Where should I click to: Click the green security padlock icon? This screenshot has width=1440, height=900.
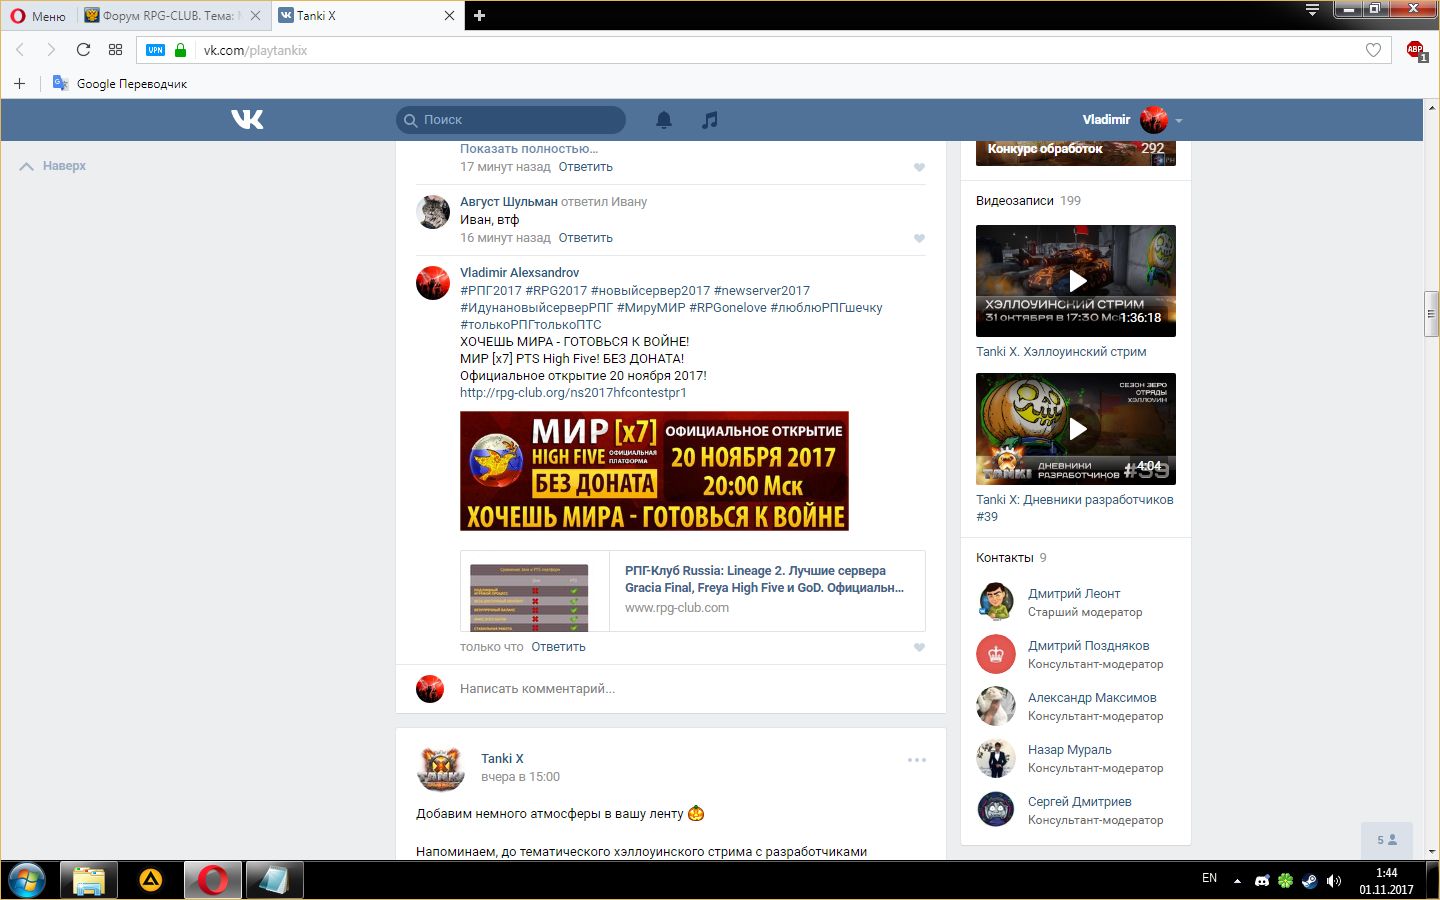(180, 50)
